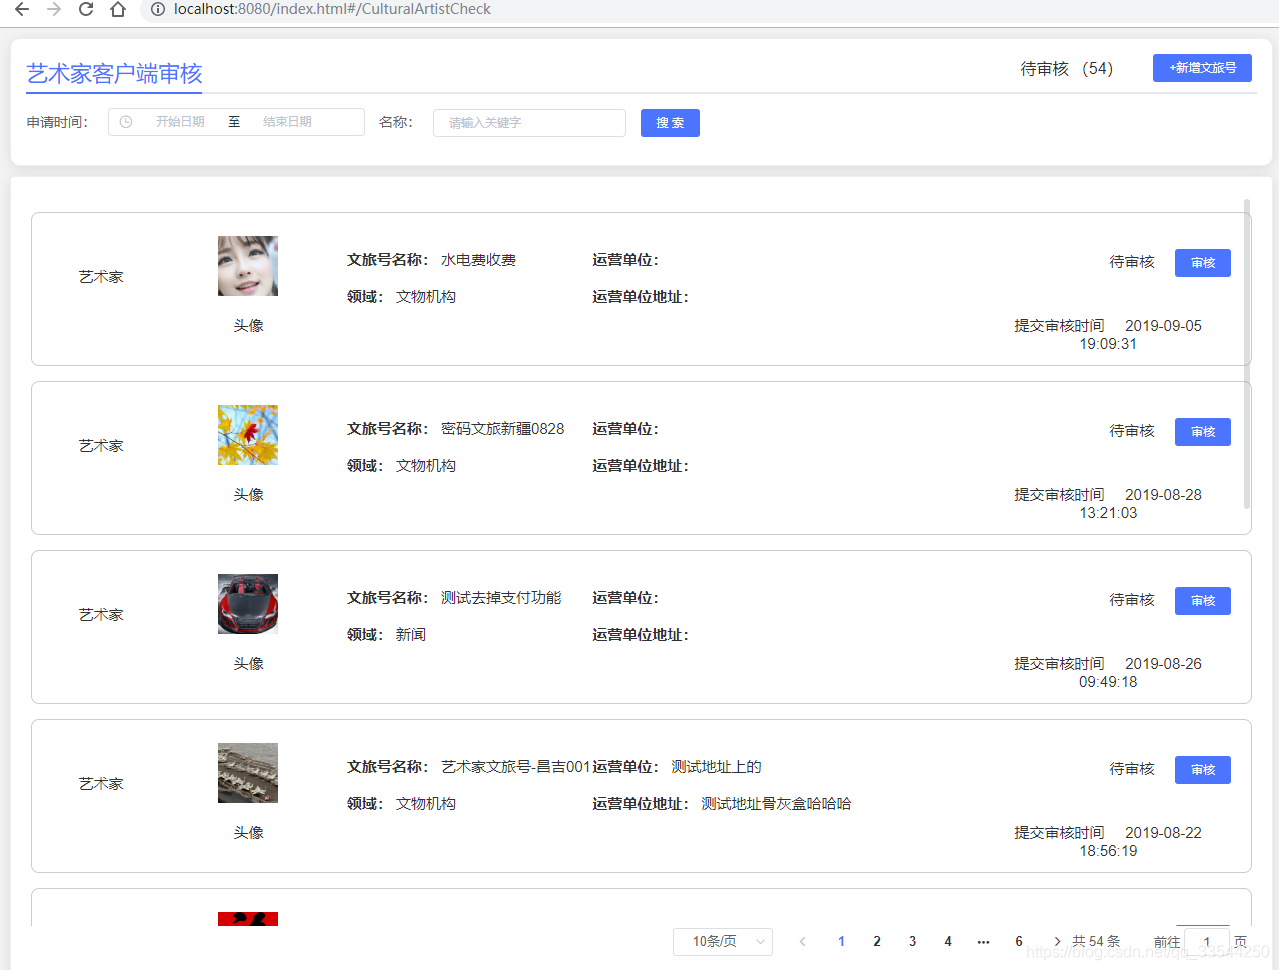Click the 待审核 (54) count label
The image size is (1279, 970).
click(1066, 68)
